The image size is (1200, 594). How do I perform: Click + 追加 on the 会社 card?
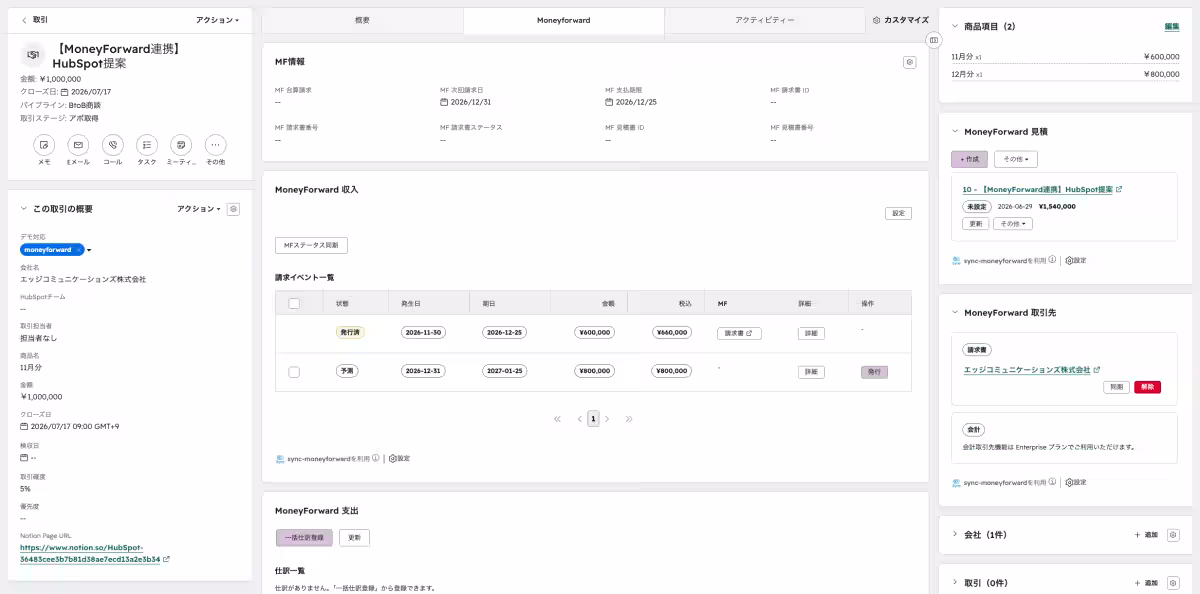pos(1146,535)
